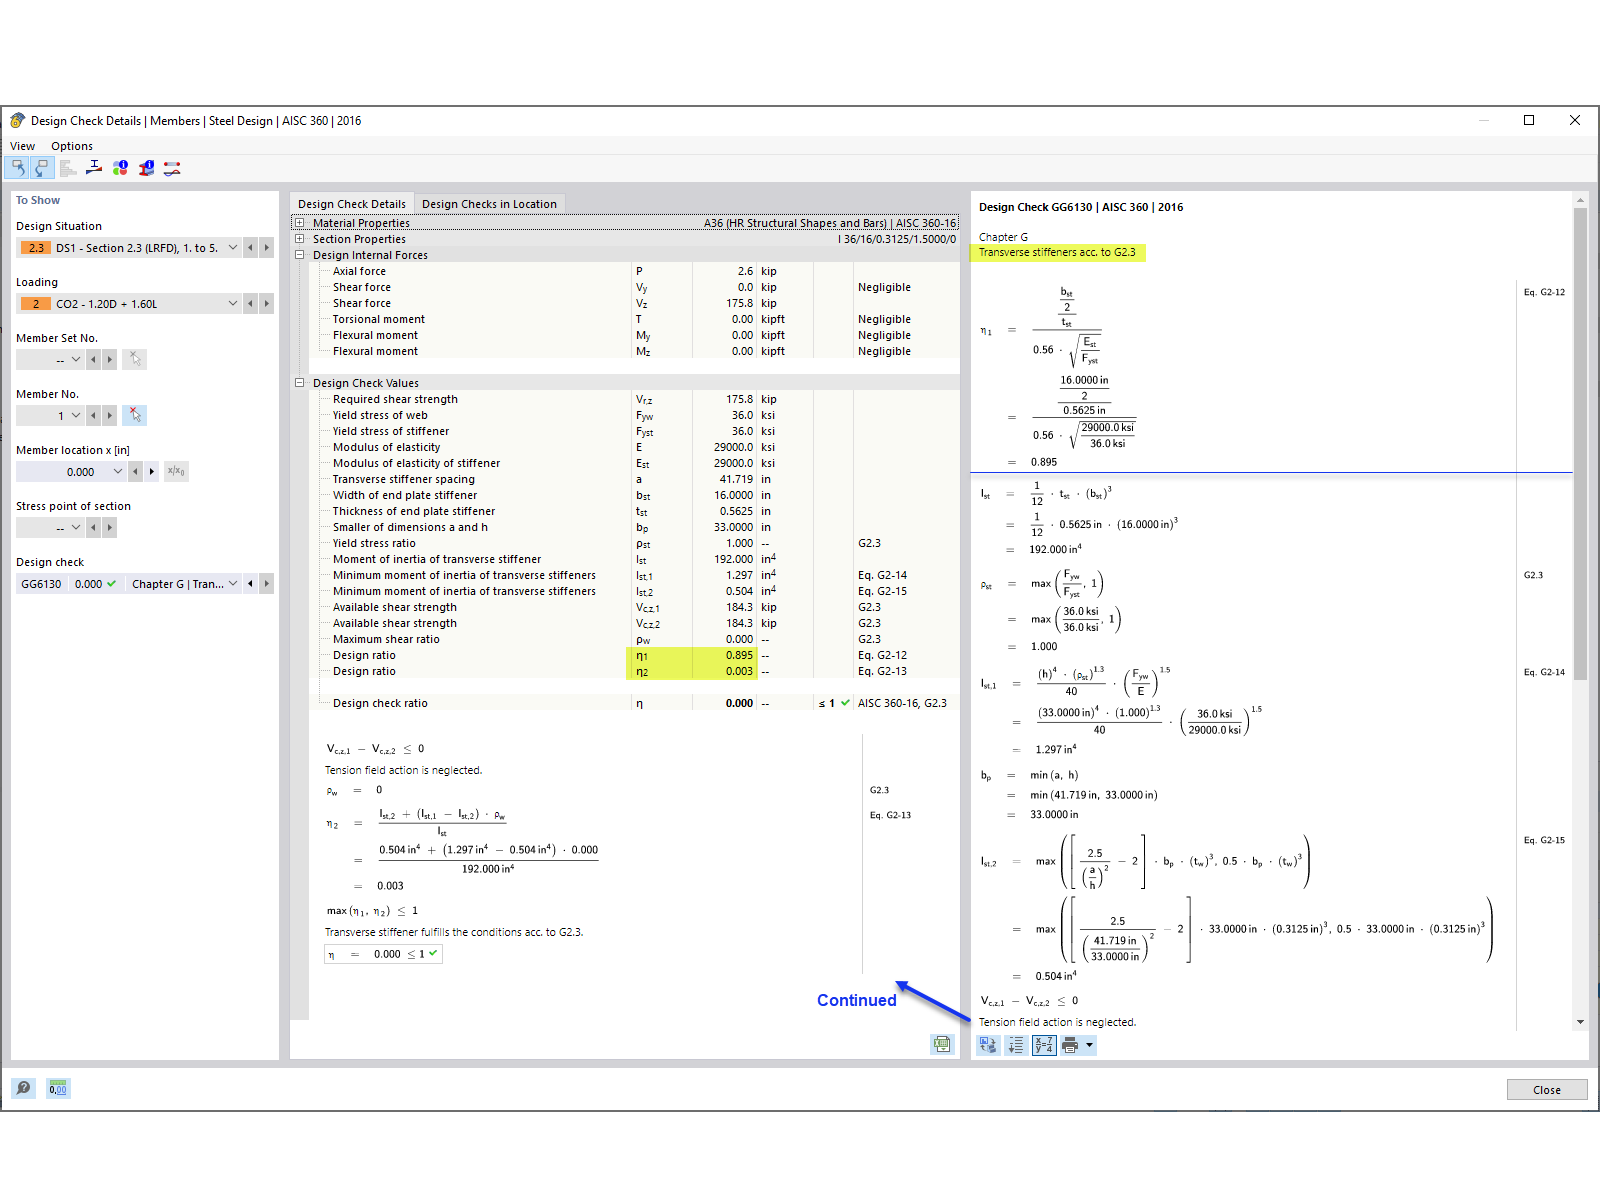This screenshot has width=1600, height=1200.
Task: Go to next Design Situation
Action: point(266,247)
